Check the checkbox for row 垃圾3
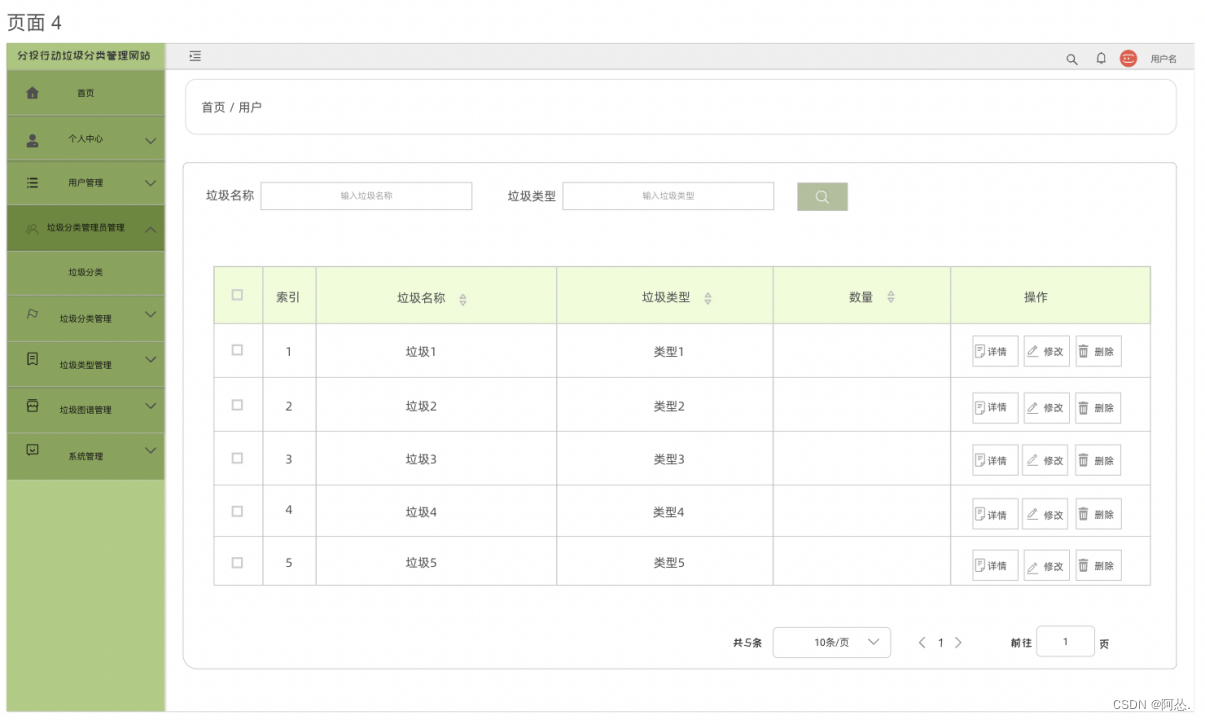1205x720 pixels. [x=237, y=458]
